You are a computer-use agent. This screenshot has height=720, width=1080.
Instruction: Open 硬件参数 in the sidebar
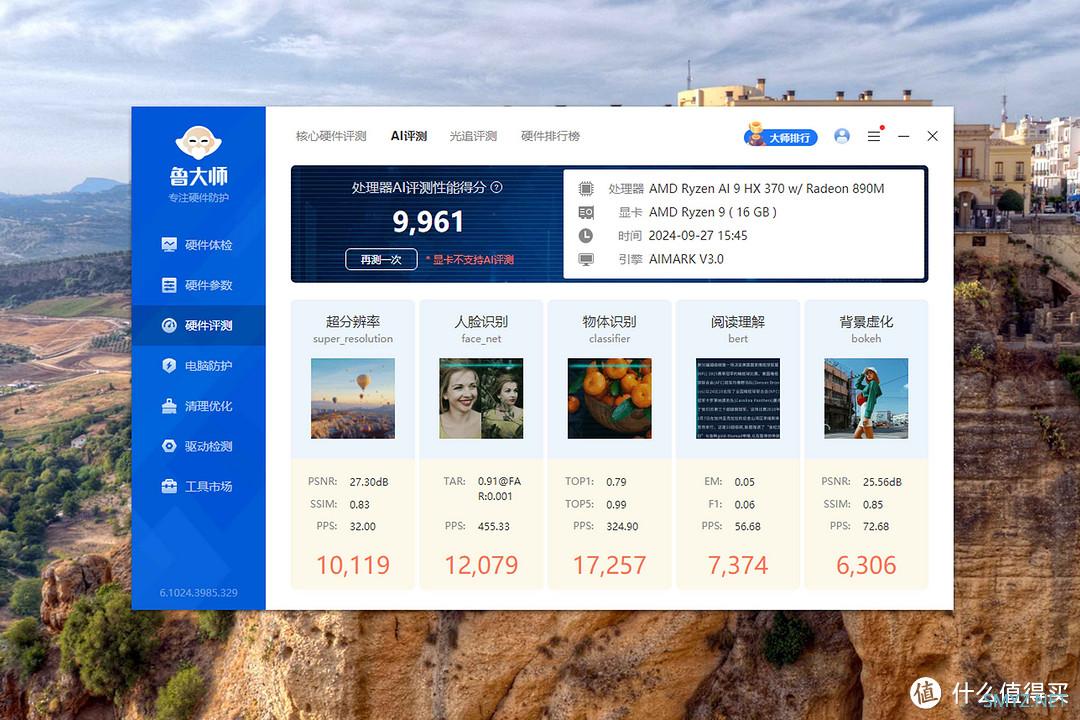click(198, 285)
